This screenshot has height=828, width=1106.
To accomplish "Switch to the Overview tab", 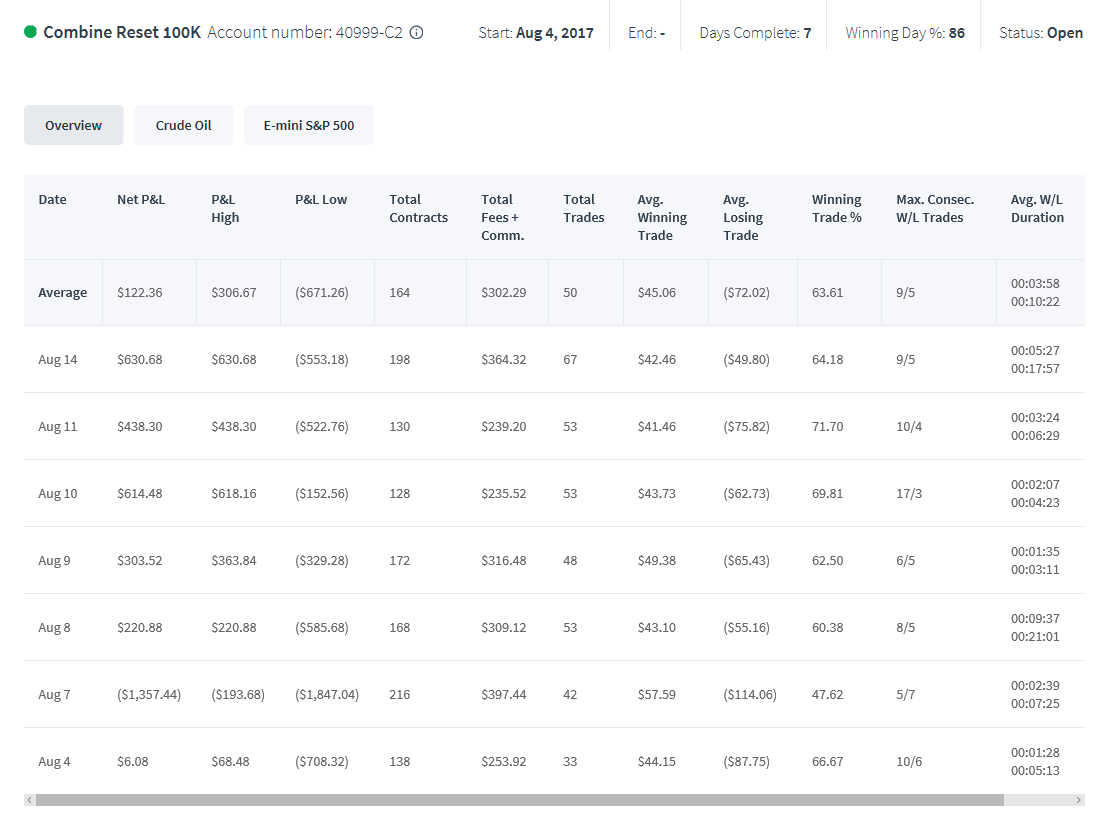I will click(73, 126).
